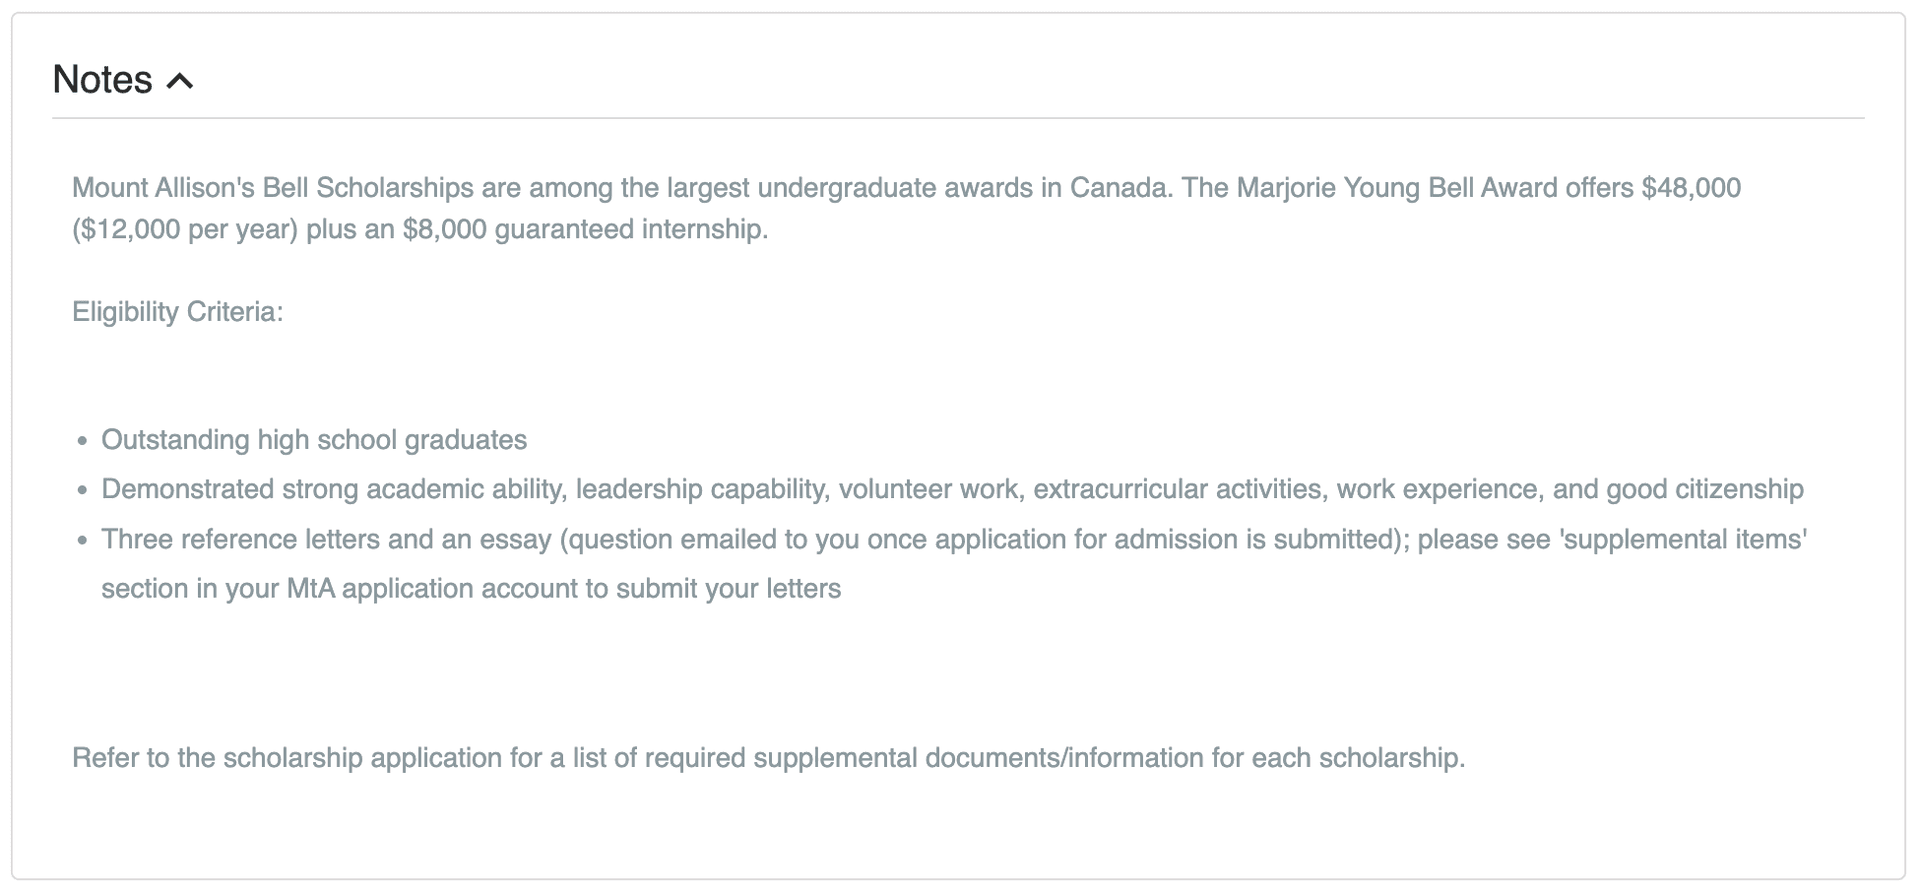The width and height of the screenshot is (1920, 894).
Task: Click the 'Eligibility Criteria:' label
Action: [177, 312]
